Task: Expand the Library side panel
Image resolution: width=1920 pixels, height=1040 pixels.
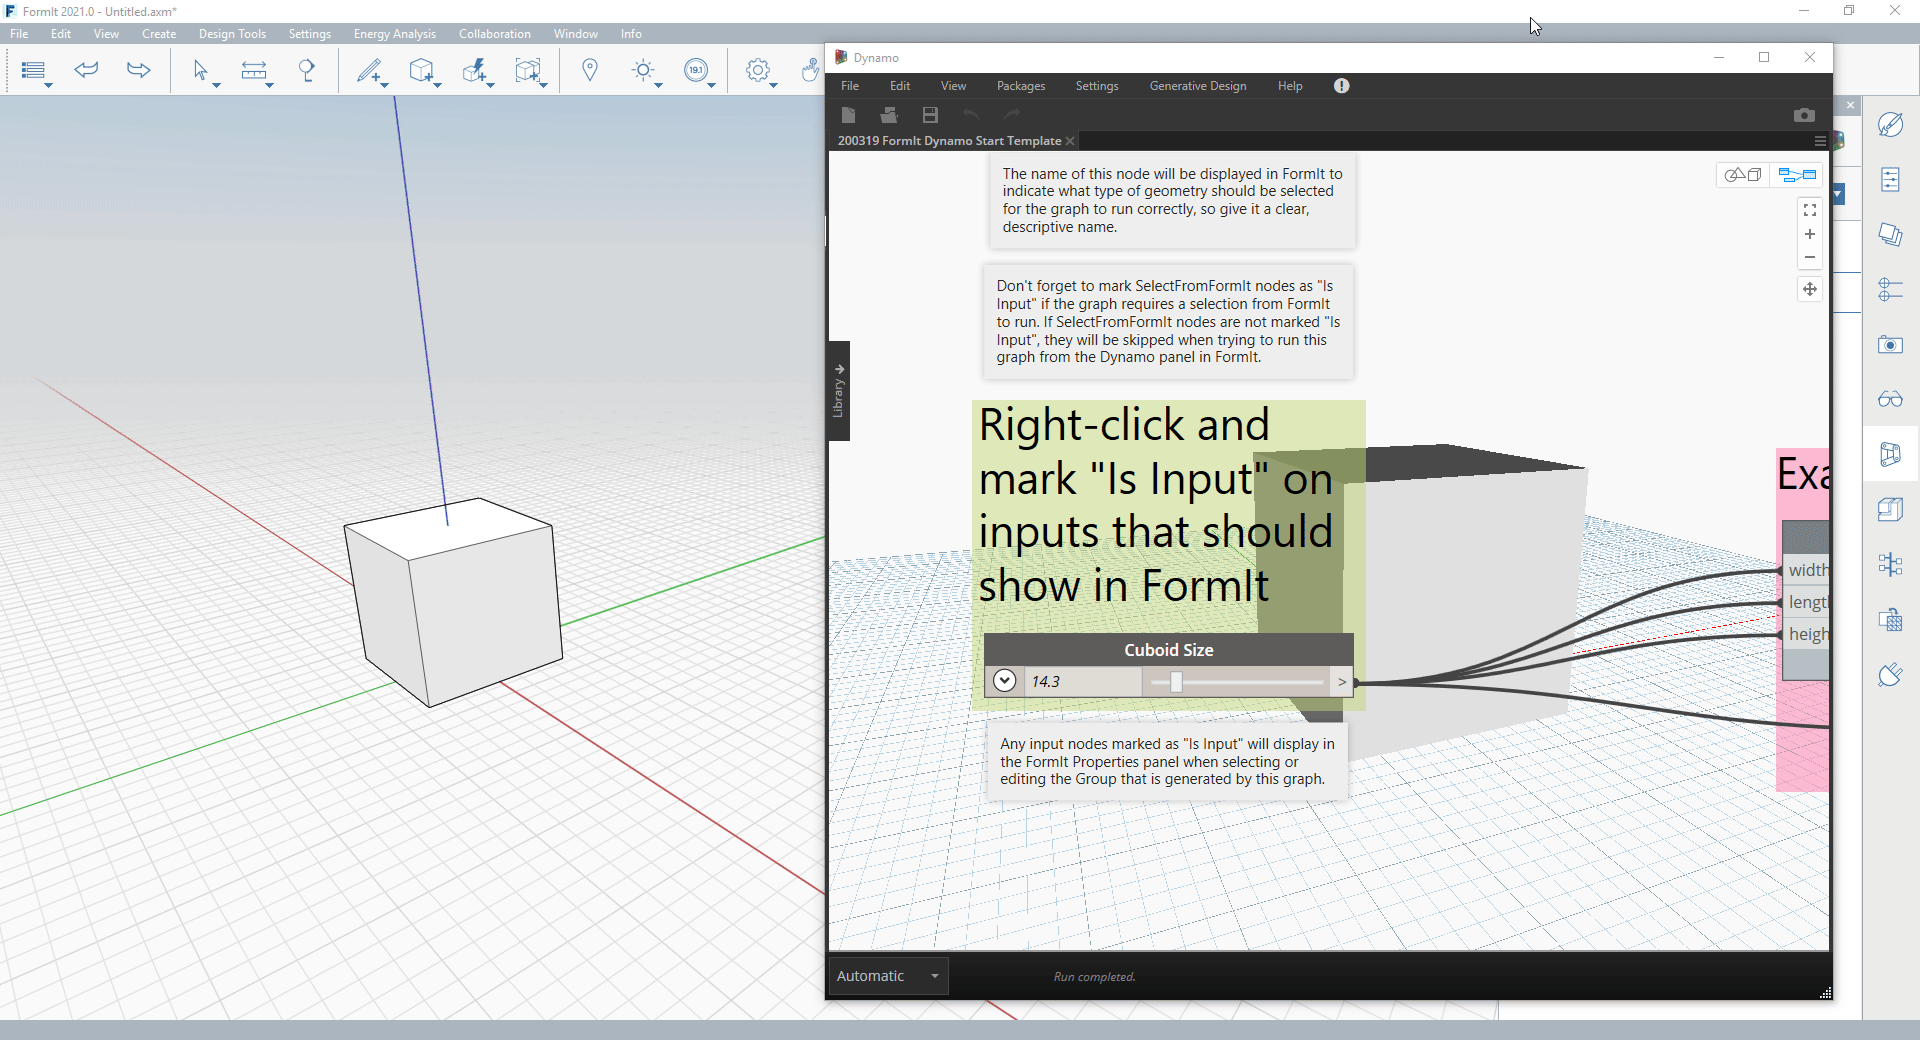Action: point(839,391)
